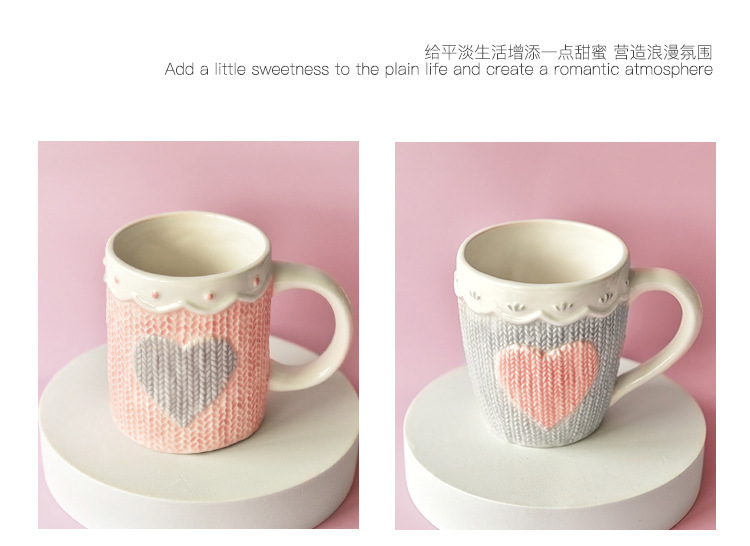Click the pink-dotted scalloped trim on left mug
This screenshot has height=546, width=750.
pos(188,293)
